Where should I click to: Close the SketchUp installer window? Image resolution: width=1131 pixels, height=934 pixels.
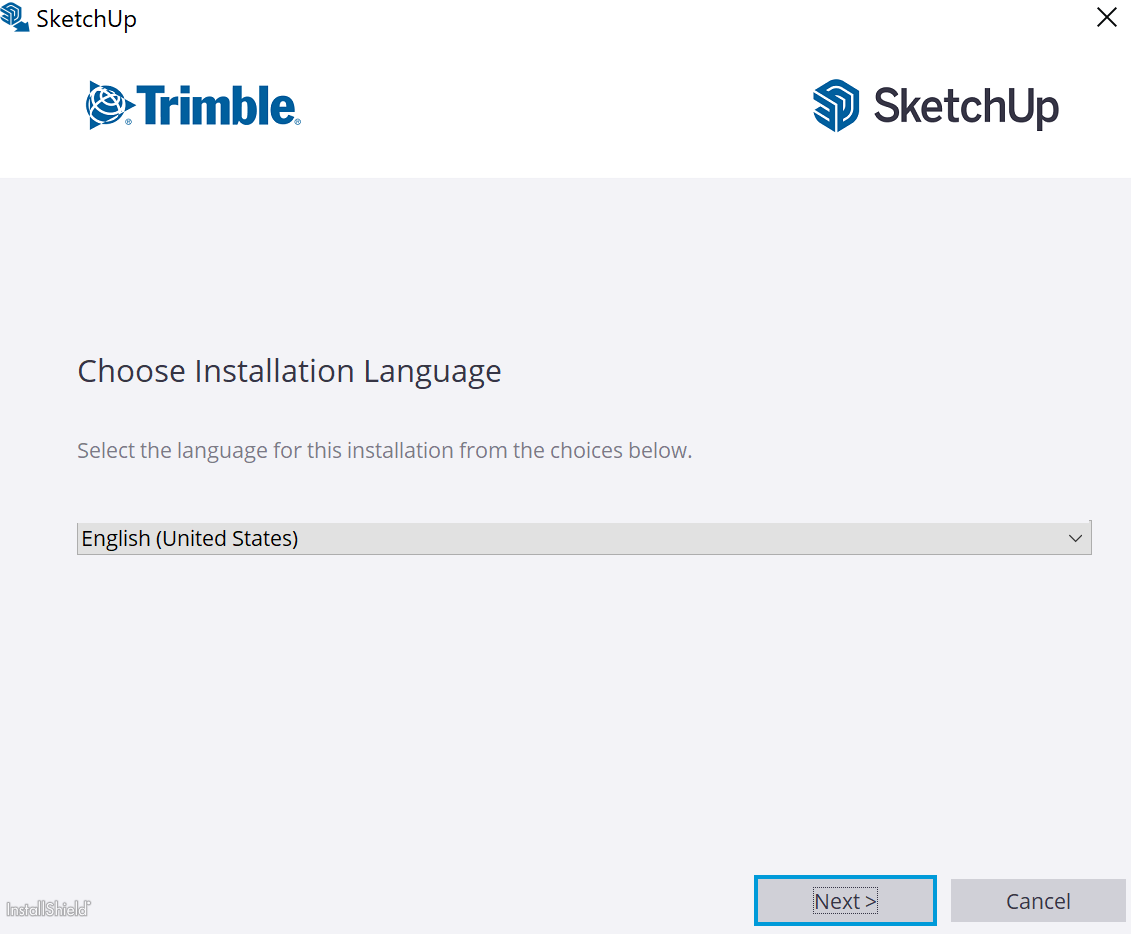point(1106,18)
